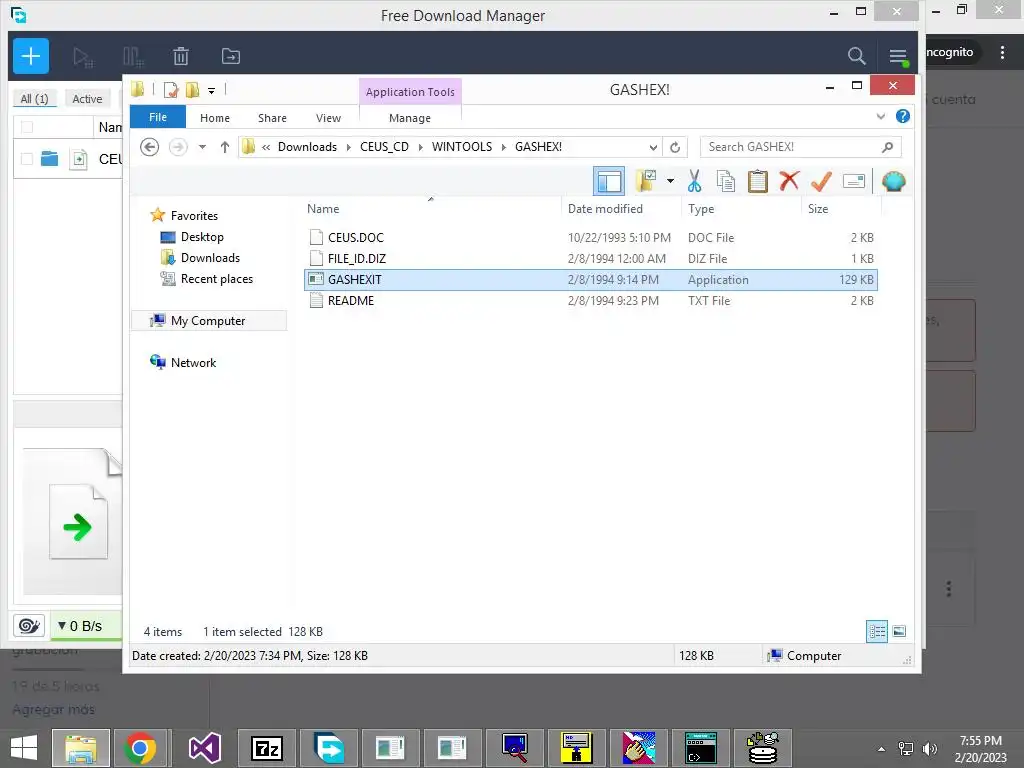Delete selection with the red X icon
The image size is (1024, 768).
pos(789,181)
